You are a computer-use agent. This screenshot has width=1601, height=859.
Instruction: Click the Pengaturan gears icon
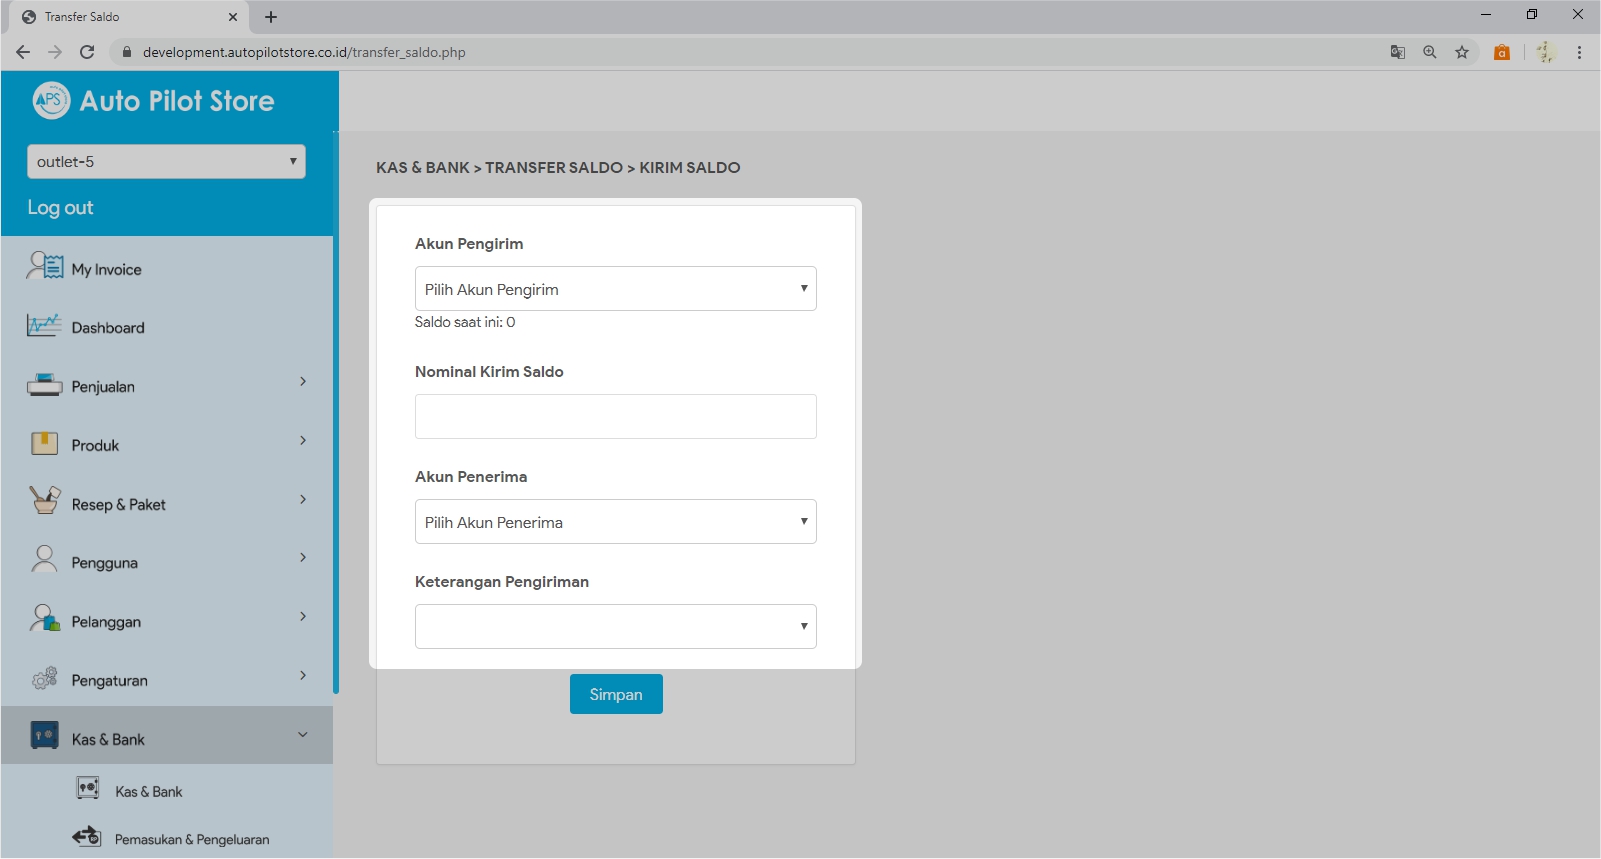tap(44, 679)
